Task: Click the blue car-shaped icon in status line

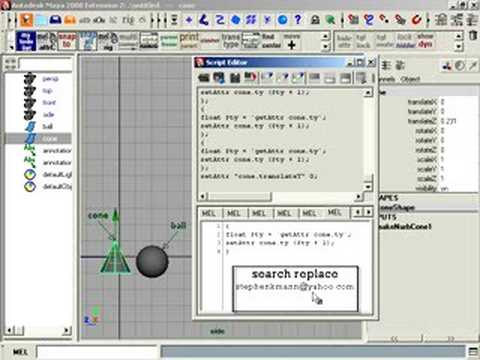Action: [55, 20]
